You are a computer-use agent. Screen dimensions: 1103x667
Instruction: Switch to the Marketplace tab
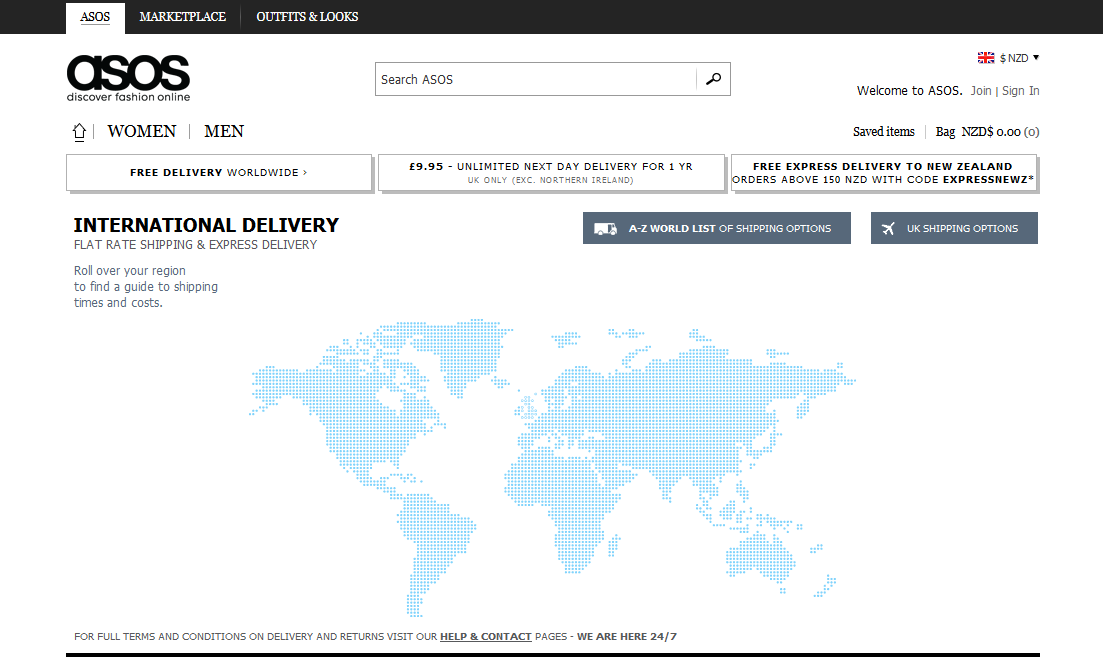(x=182, y=17)
